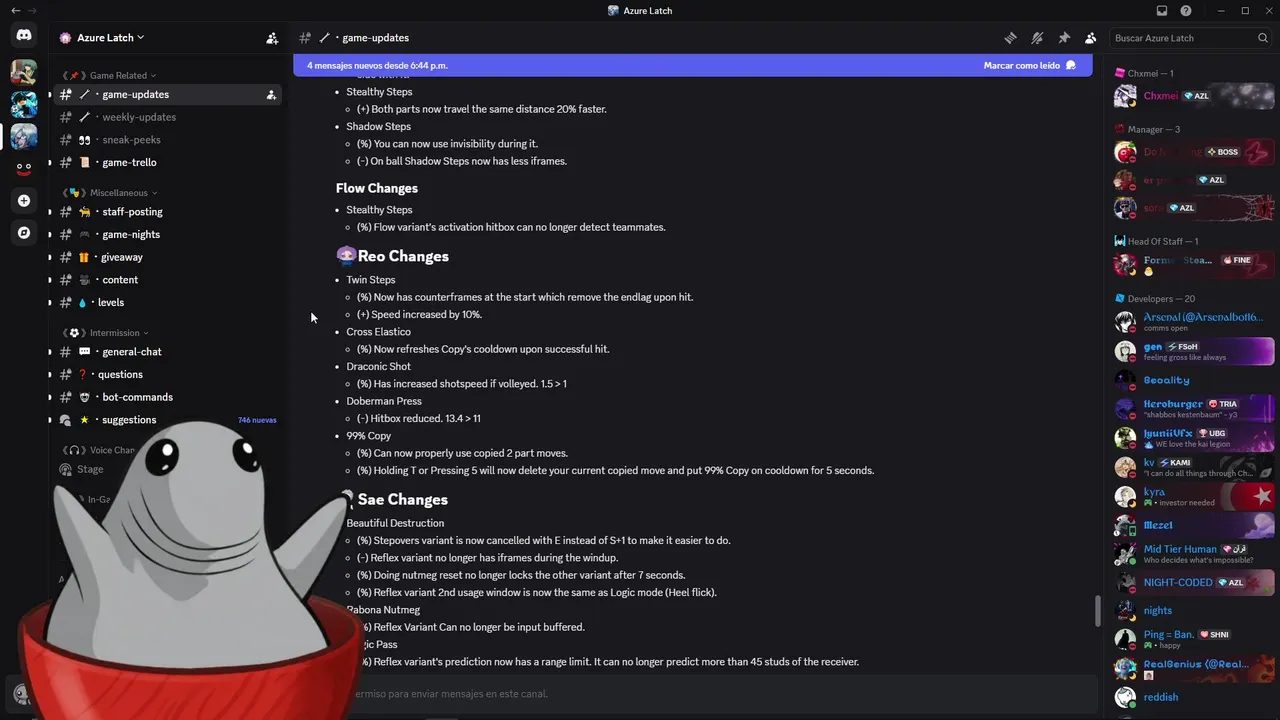Collapse the Miscellaneous category
The image size is (1280, 720).
click(110, 193)
